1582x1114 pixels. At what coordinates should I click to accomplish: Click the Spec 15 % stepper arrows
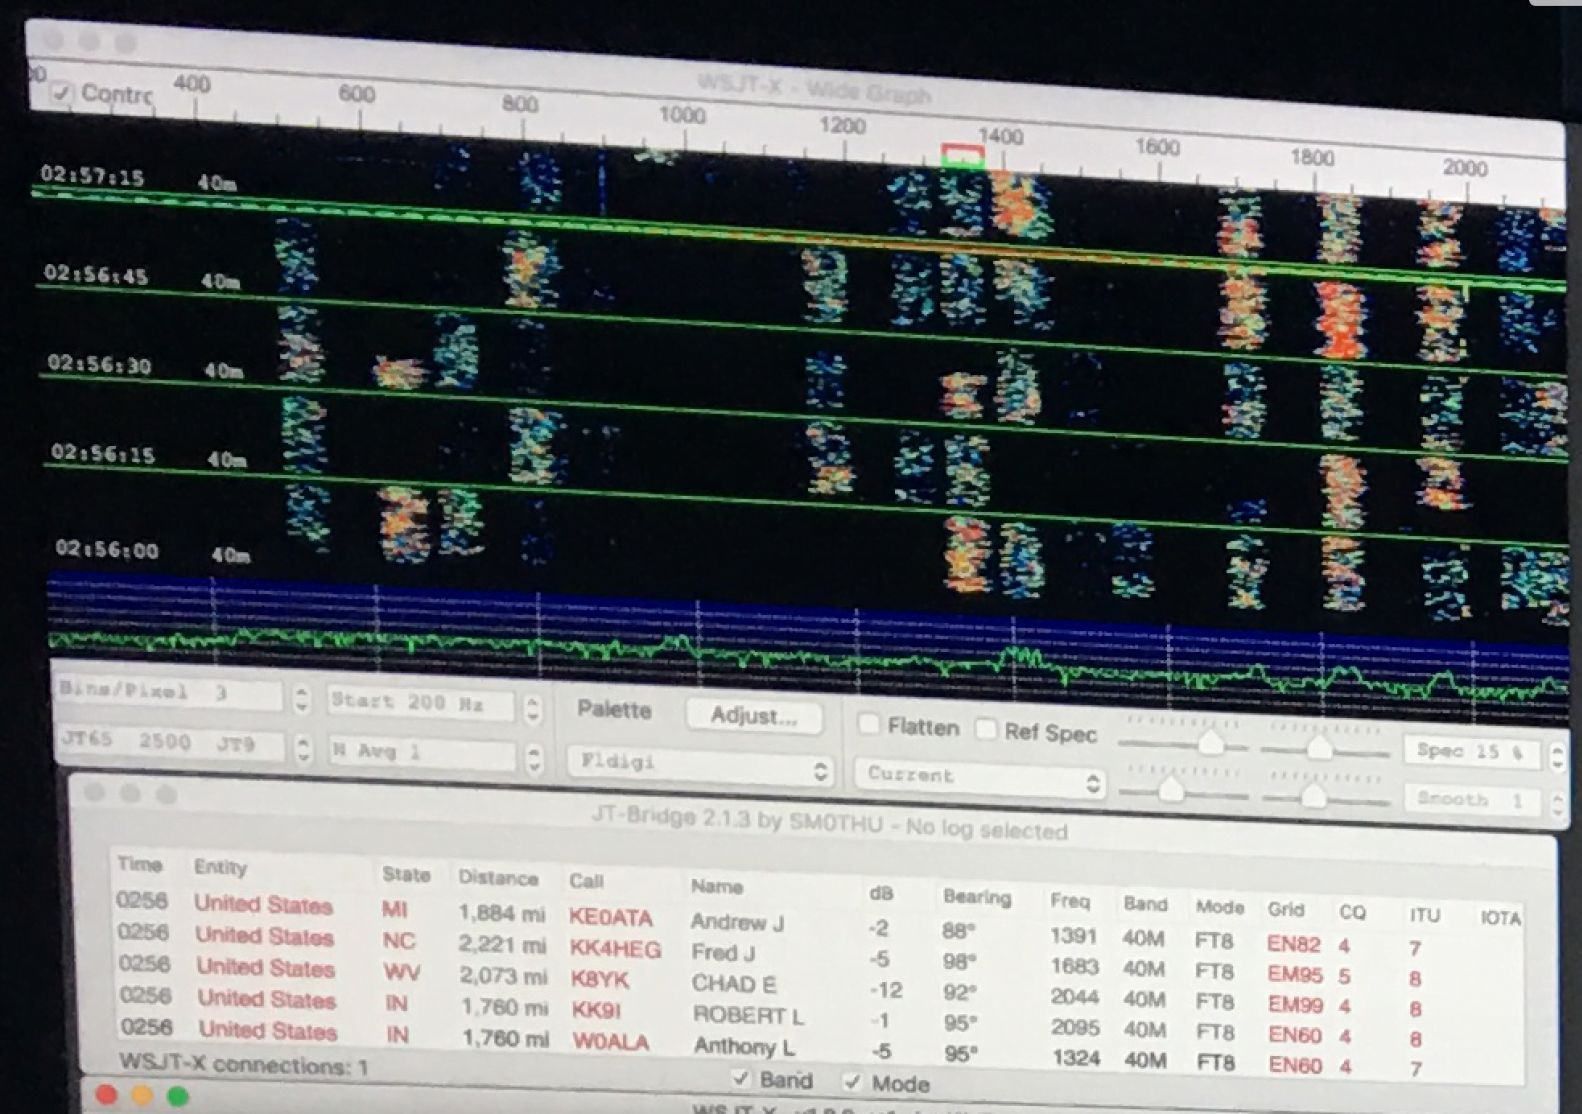1557,756
